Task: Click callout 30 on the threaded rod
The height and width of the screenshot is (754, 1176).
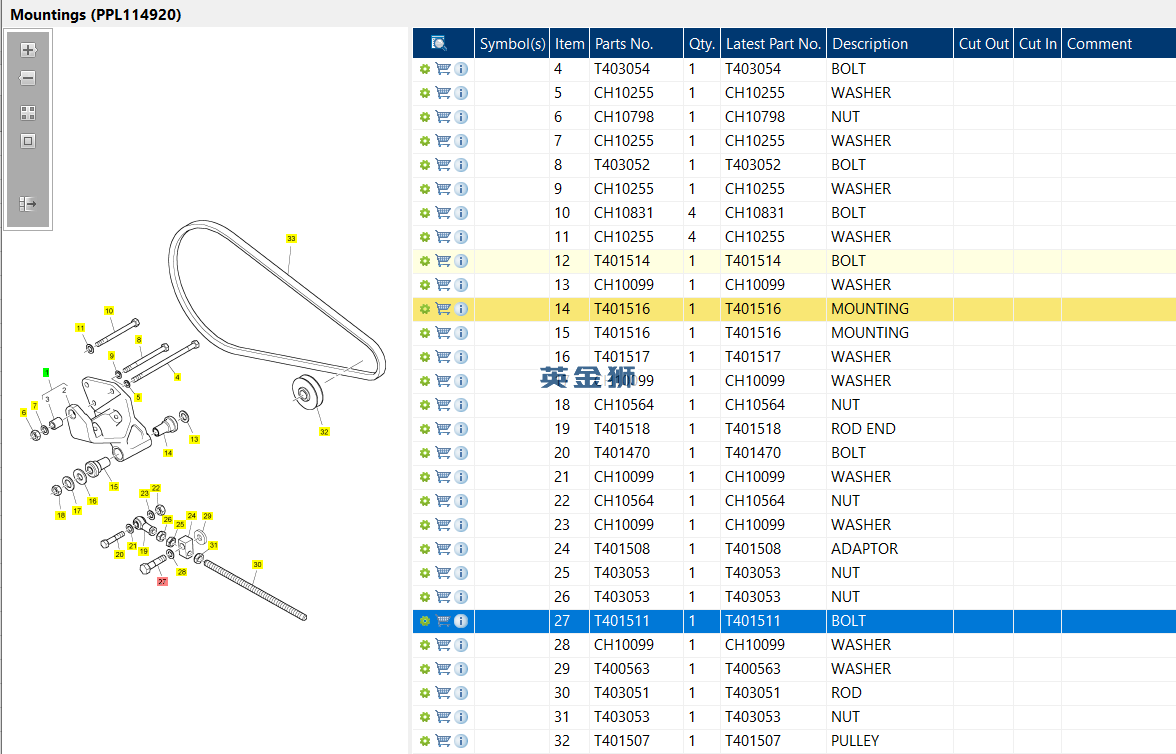Action: pos(257,564)
